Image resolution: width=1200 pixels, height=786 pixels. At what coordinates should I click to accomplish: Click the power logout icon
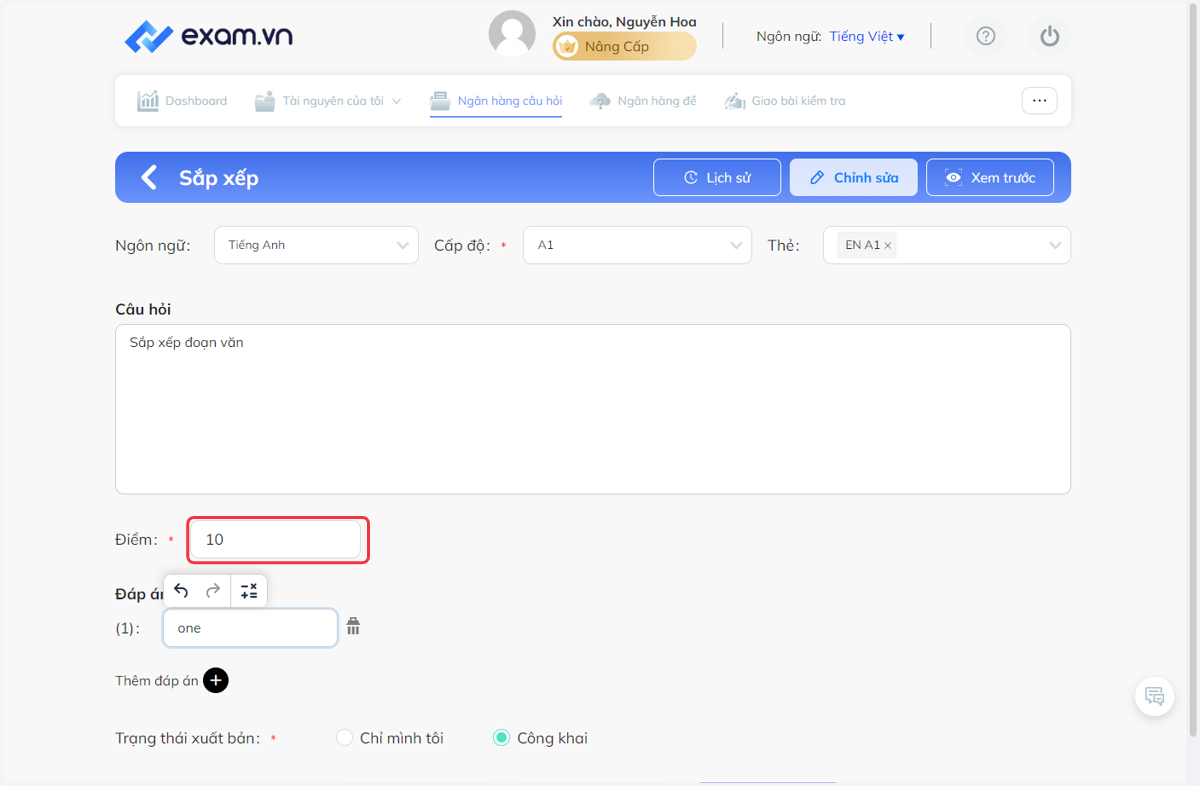[1049, 37]
